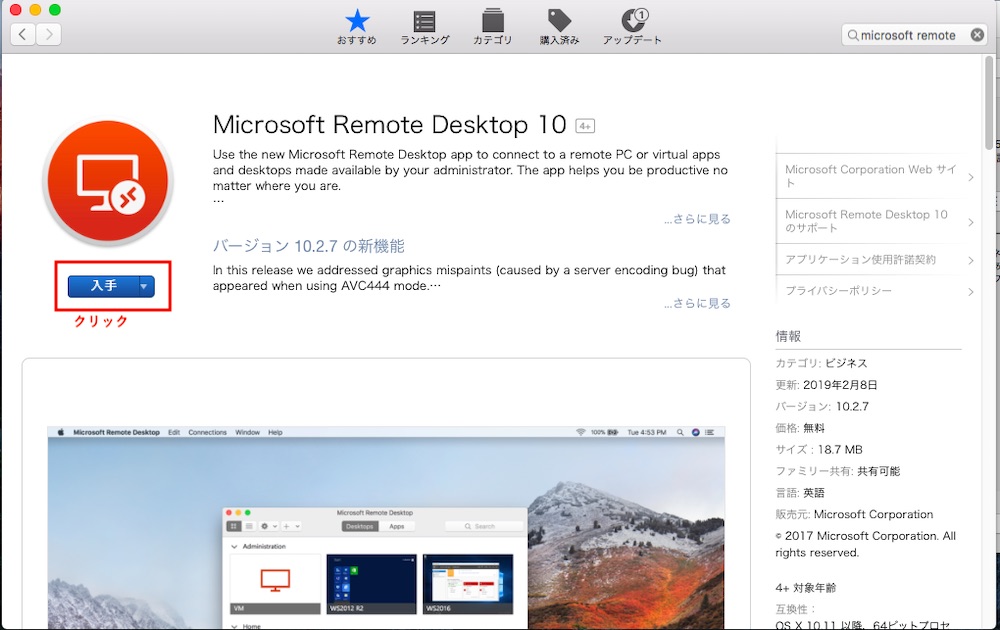The height and width of the screenshot is (630, 1000).
Task: Click the 価格: 無料 line
Action: click(x=800, y=429)
